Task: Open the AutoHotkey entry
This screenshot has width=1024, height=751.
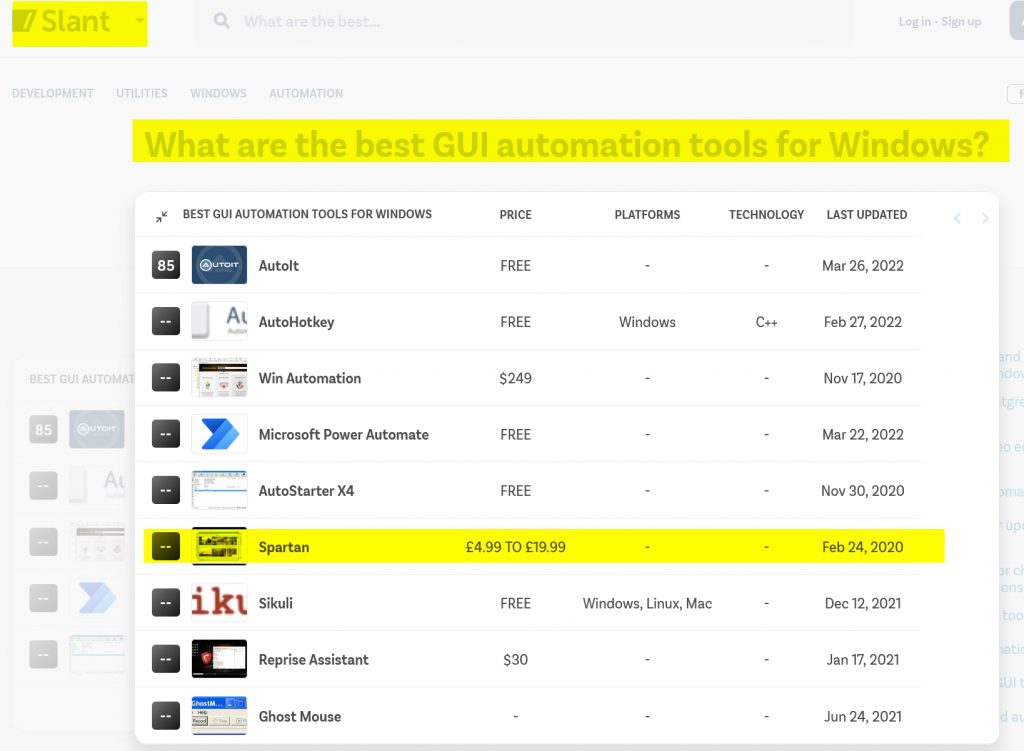Action: 296,322
